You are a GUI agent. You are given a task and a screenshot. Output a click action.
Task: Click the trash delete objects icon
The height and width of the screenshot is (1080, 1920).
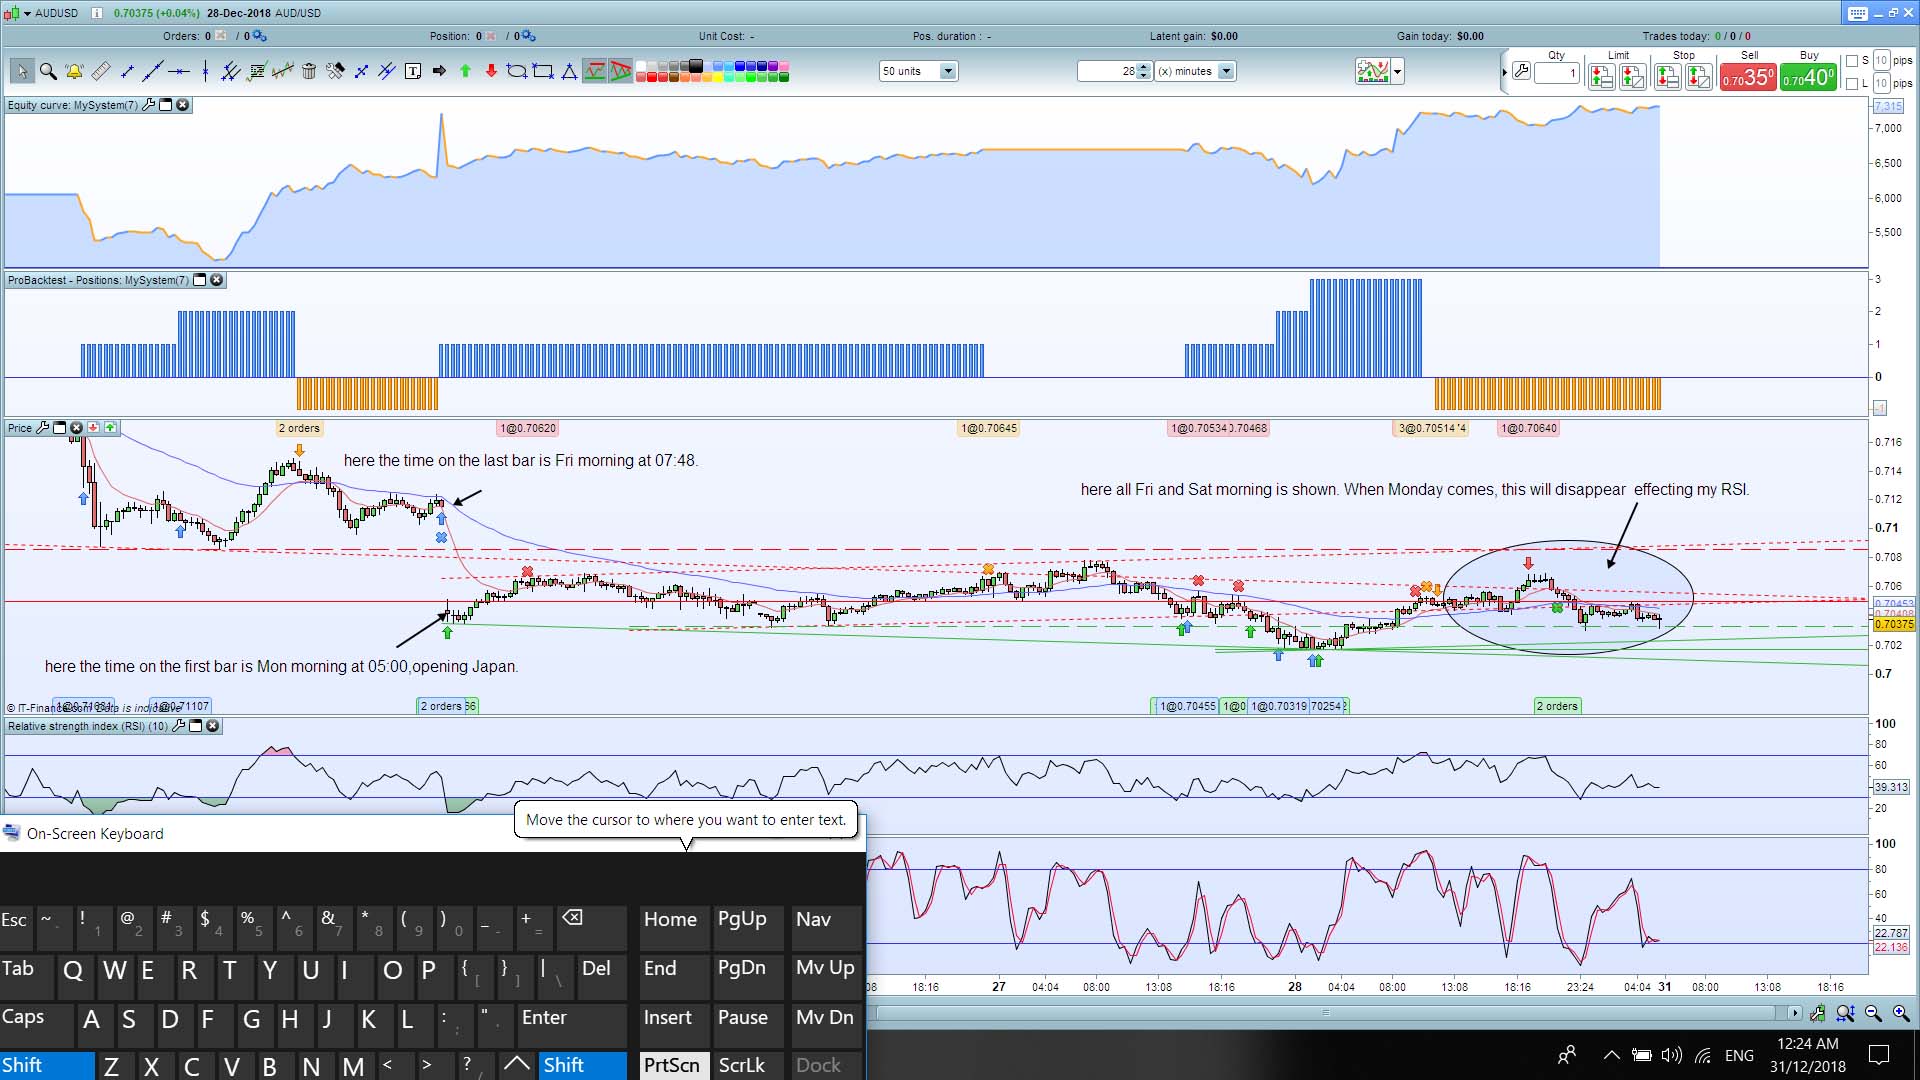point(309,71)
